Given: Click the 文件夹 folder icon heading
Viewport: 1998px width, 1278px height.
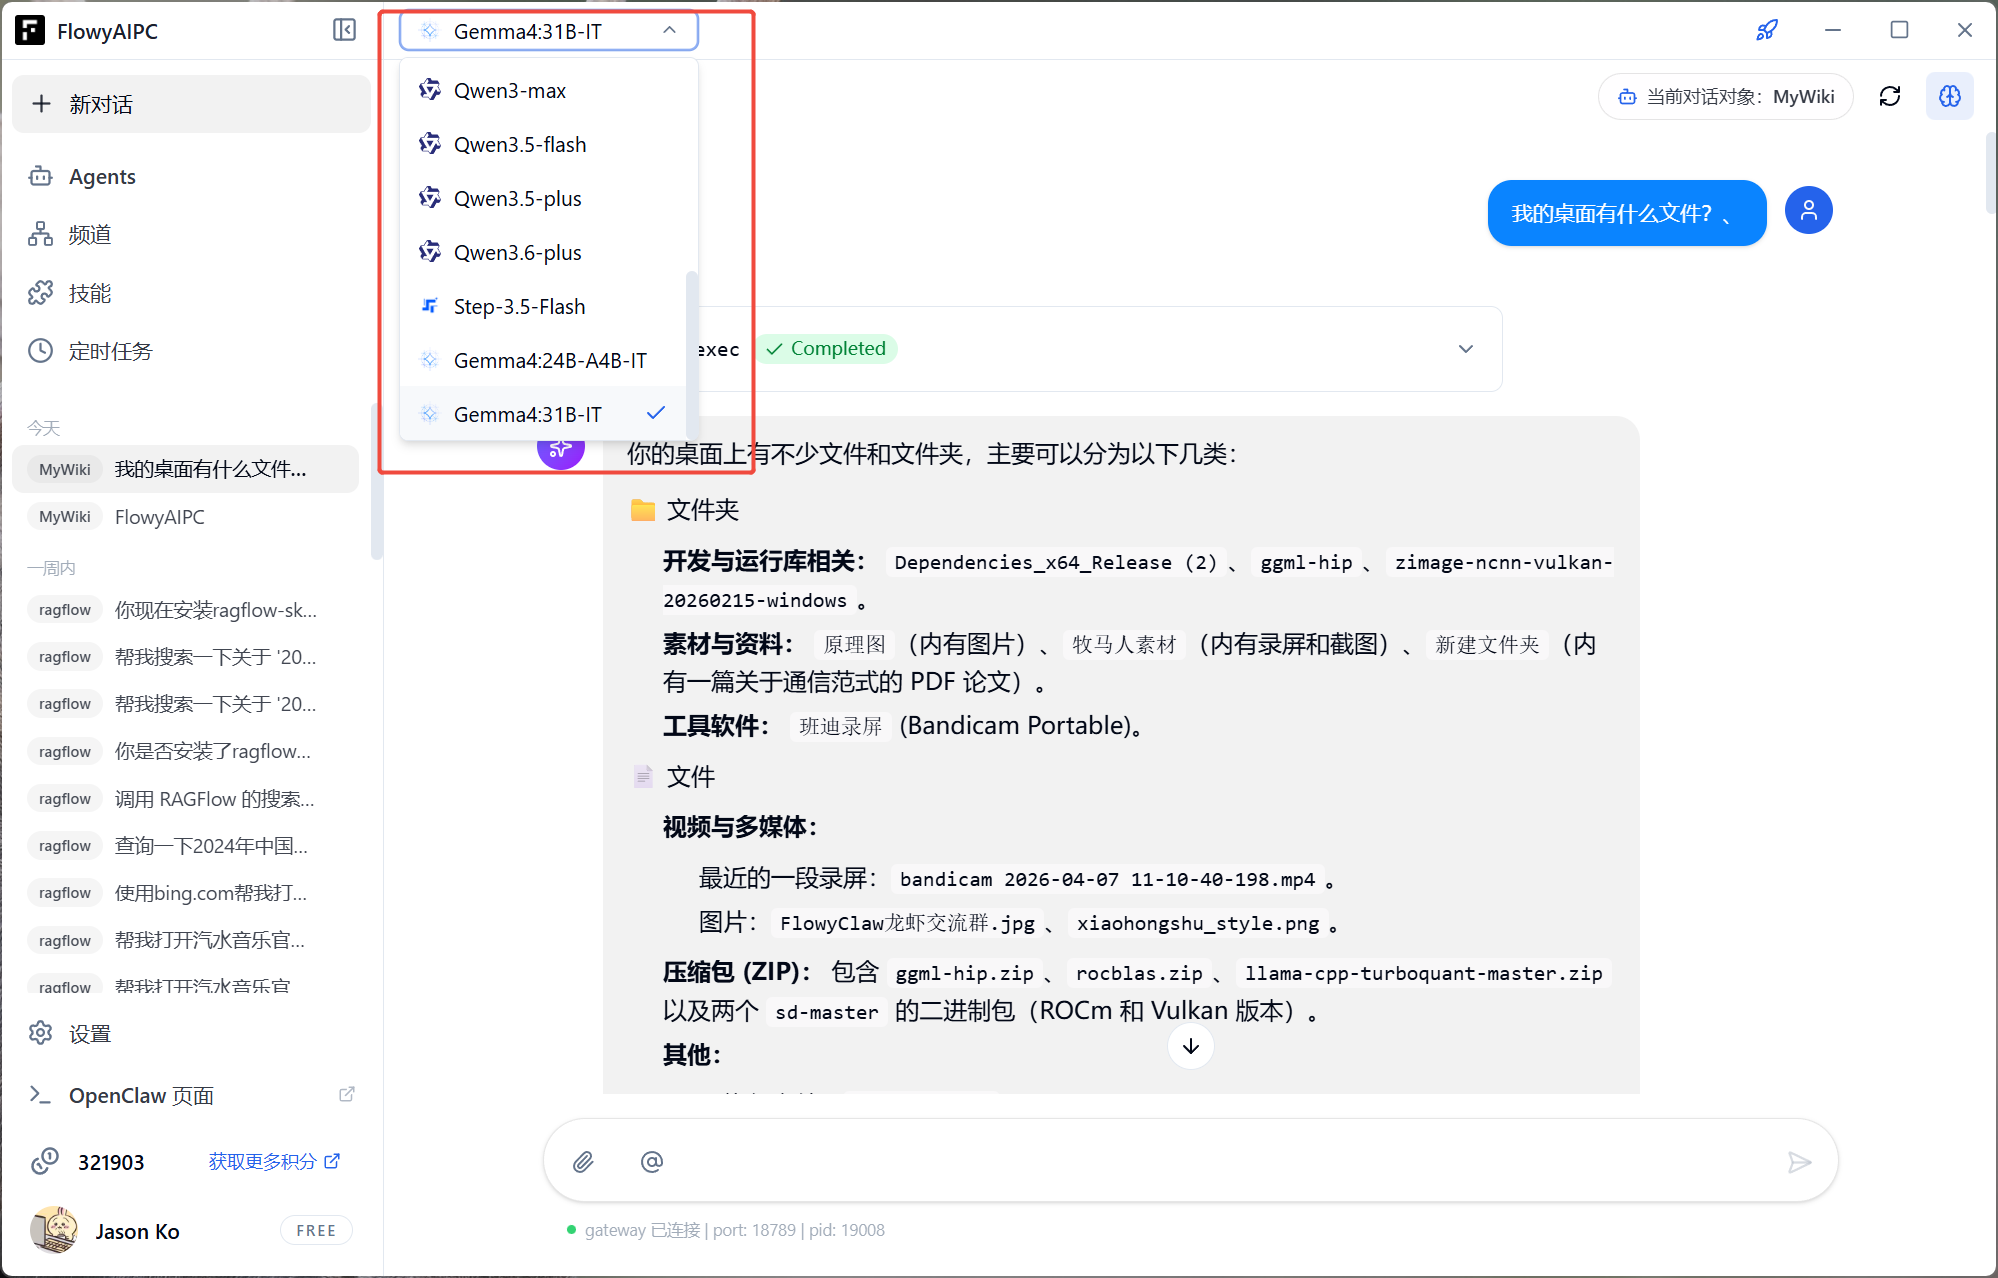Looking at the screenshot, I should (x=685, y=510).
